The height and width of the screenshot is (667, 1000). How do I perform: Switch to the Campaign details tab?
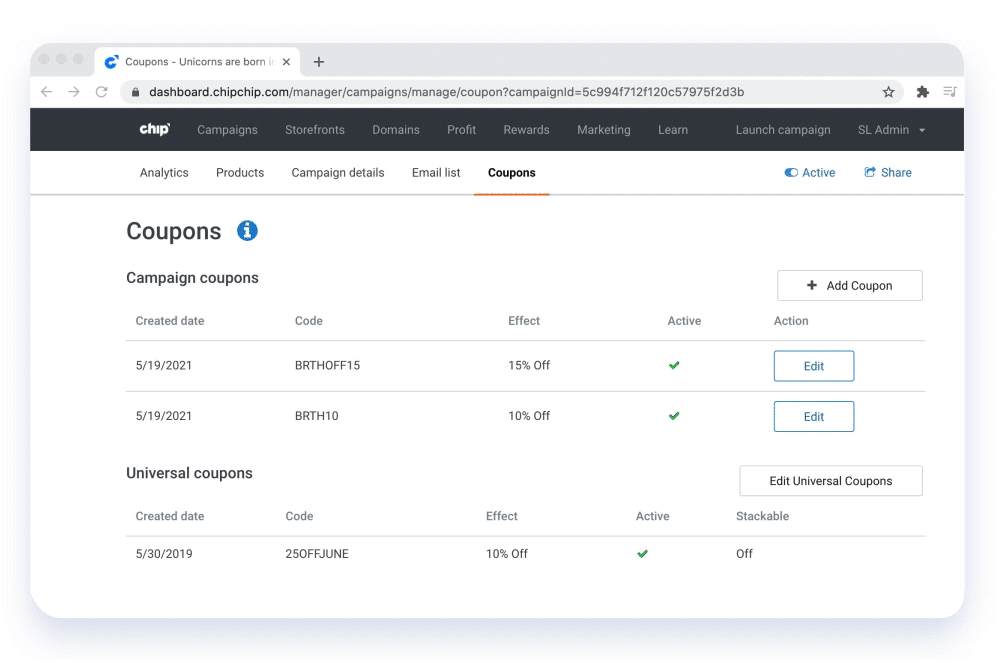[x=337, y=173]
